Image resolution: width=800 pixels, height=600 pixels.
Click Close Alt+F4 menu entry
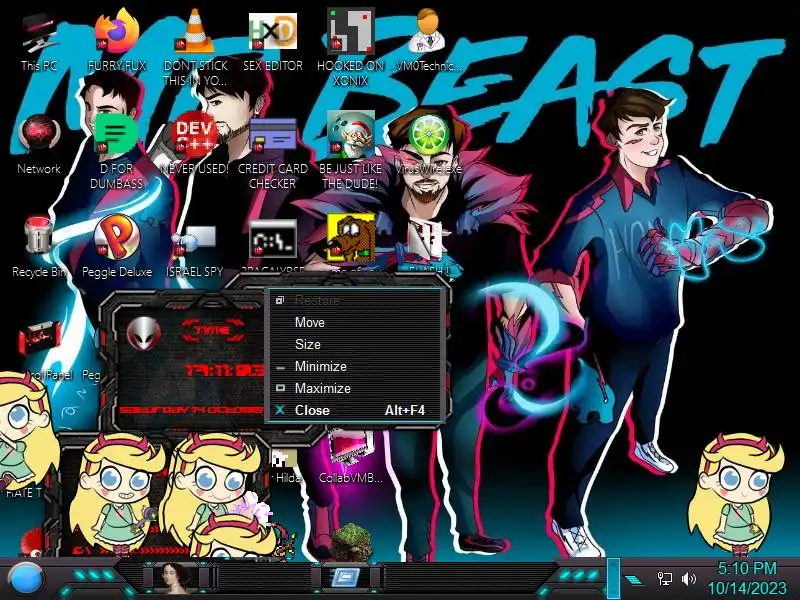(x=355, y=410)
